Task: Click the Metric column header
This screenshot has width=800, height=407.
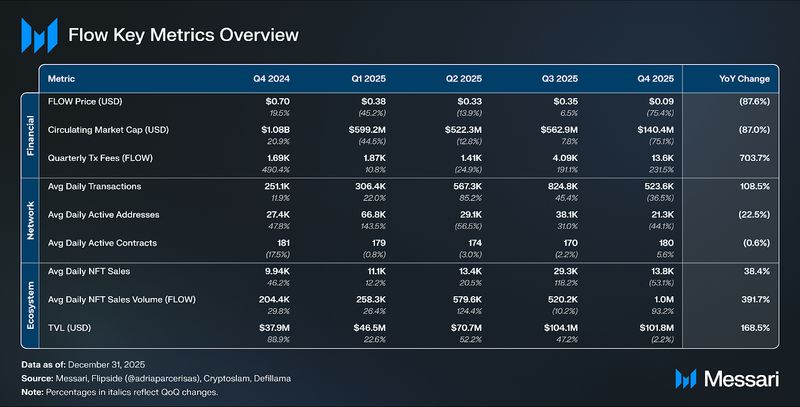Action: [x=62, y=78]
